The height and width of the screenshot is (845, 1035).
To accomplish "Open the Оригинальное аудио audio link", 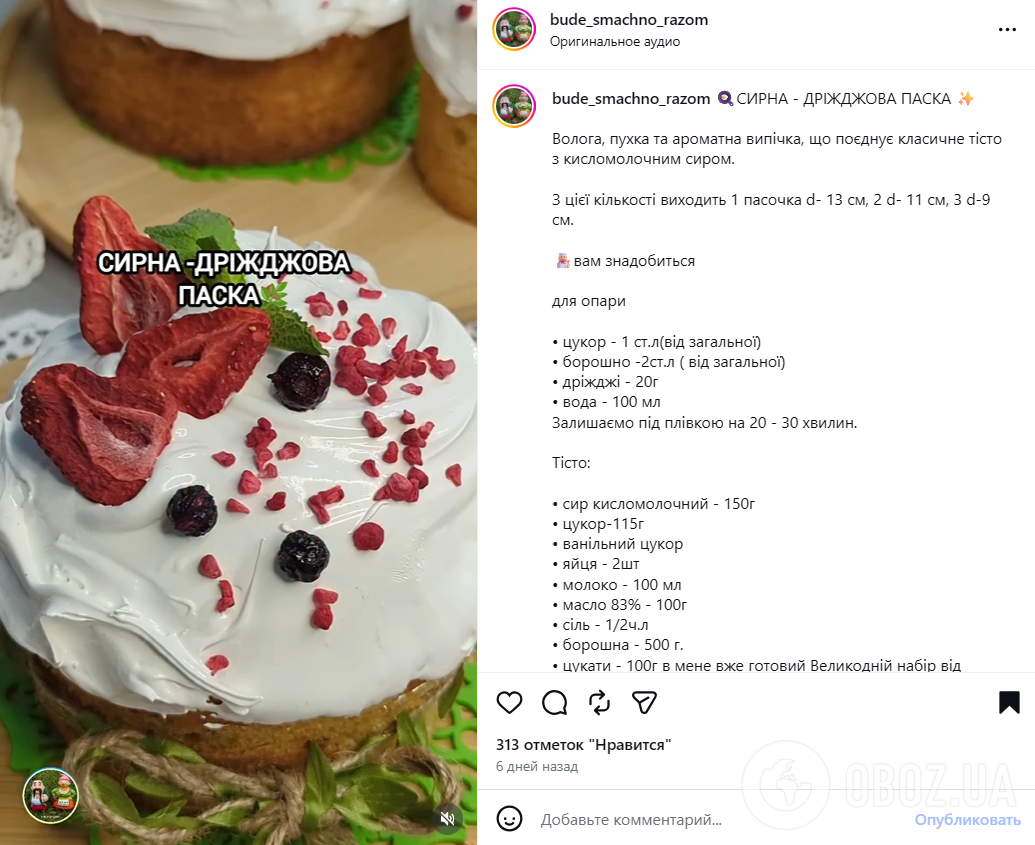I will coord(615,42).
